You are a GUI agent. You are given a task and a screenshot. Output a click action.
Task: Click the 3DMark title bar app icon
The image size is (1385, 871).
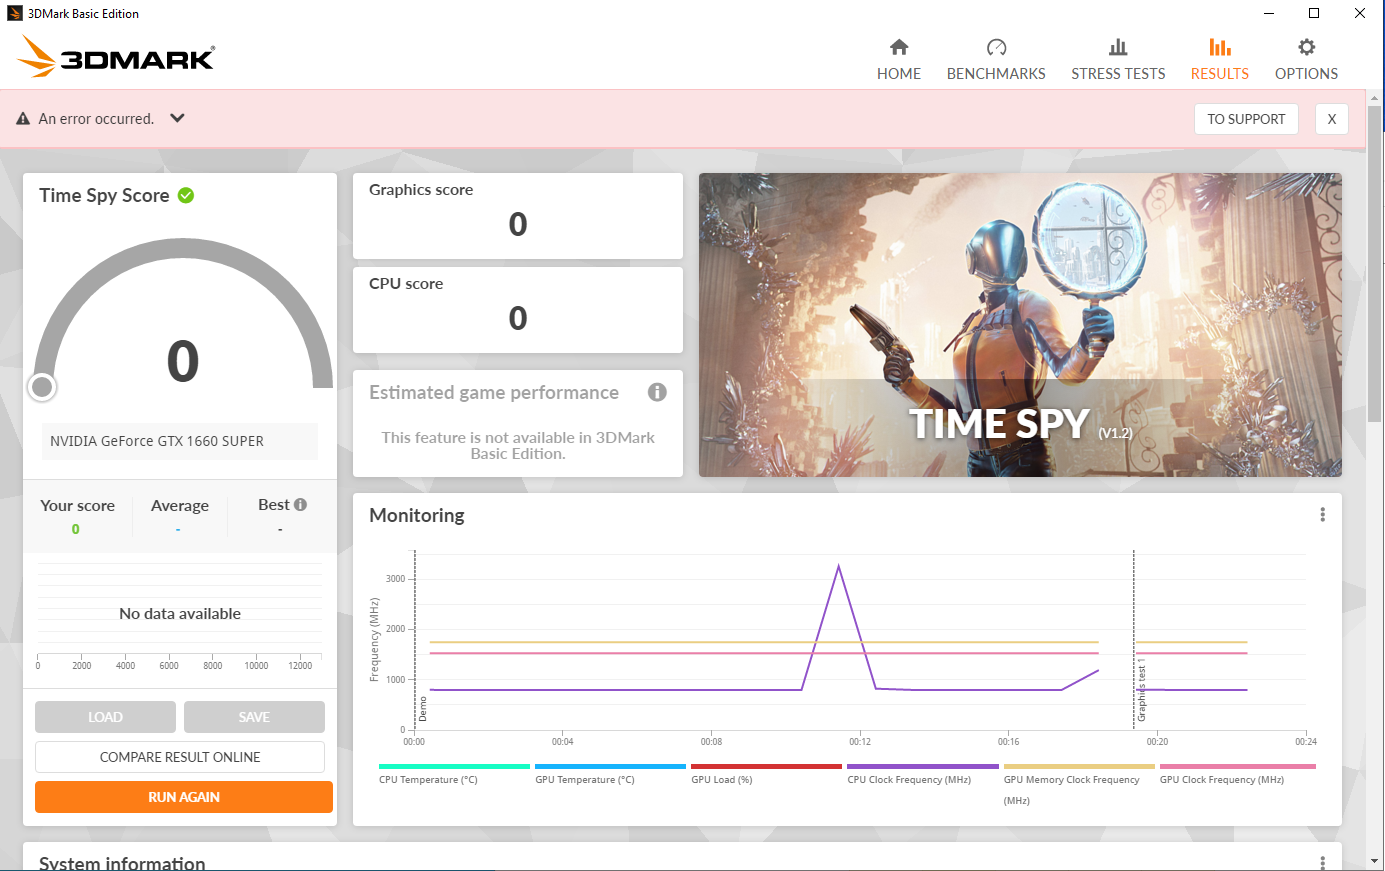pos(15,13)
